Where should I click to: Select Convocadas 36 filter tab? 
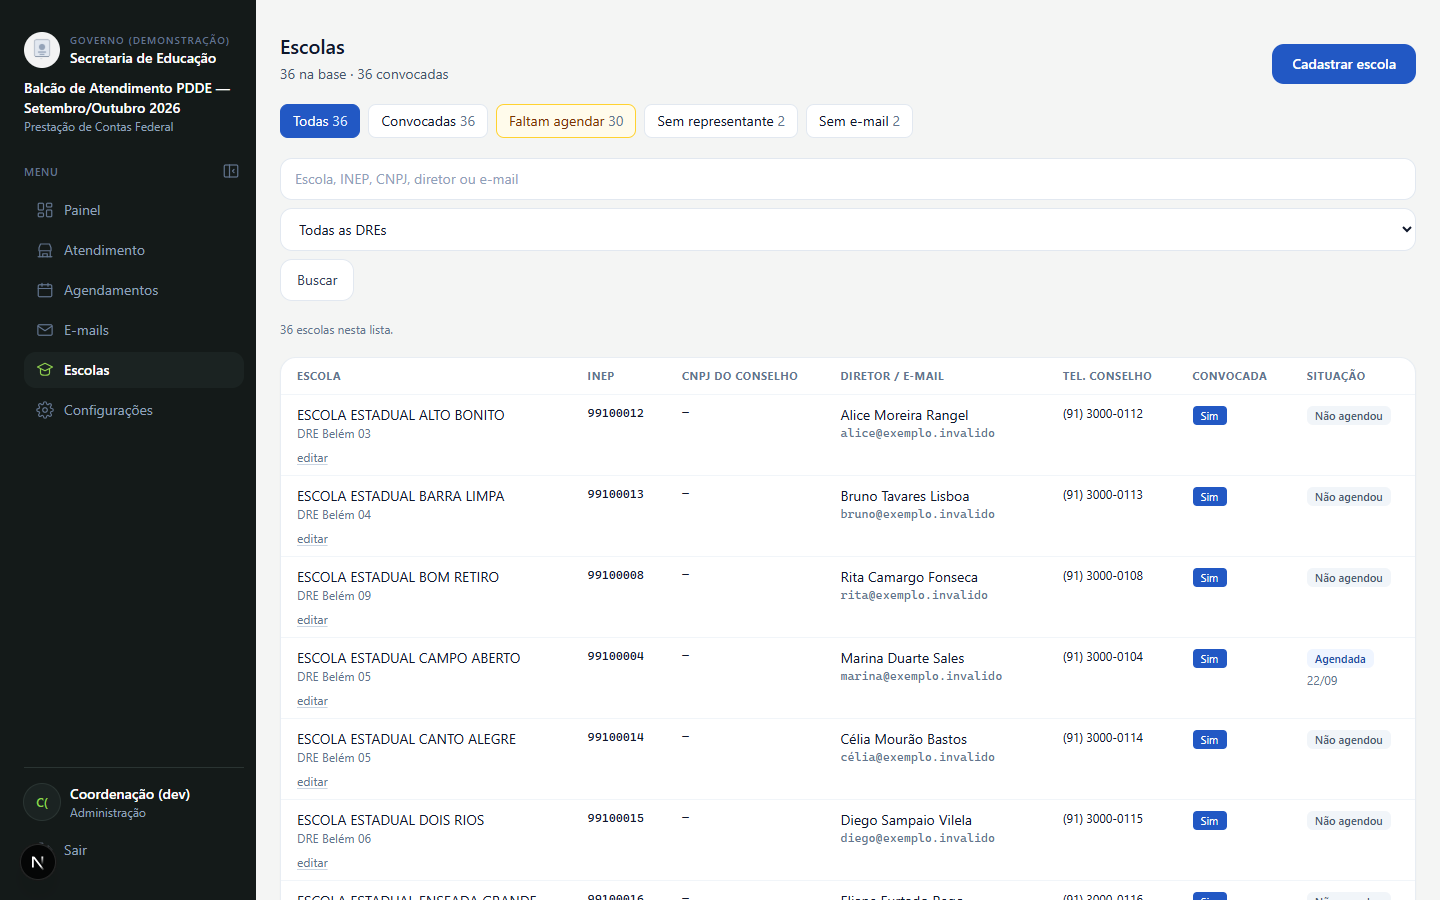(428, 121)
